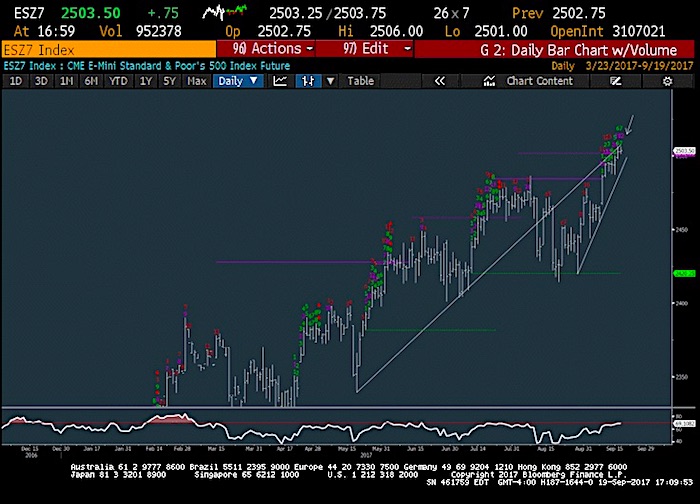Viewport: 700px width, 504px height.
Task: Click the Prev 2502.75 value
Action: pyautogui.click(x=579, y=13)
